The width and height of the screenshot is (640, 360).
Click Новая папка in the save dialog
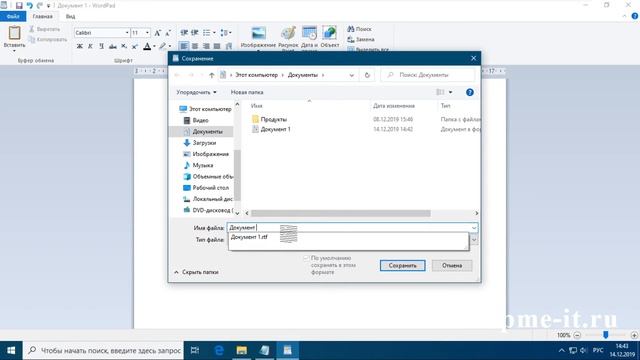[x=247, y=92]
